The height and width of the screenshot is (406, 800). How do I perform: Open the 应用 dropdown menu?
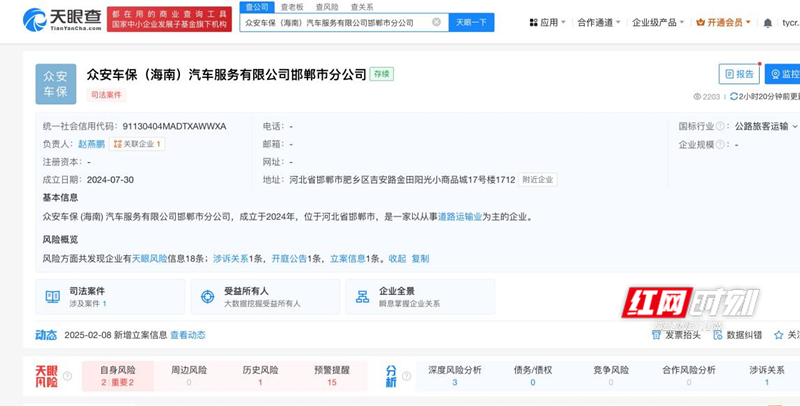click(548, 22)
